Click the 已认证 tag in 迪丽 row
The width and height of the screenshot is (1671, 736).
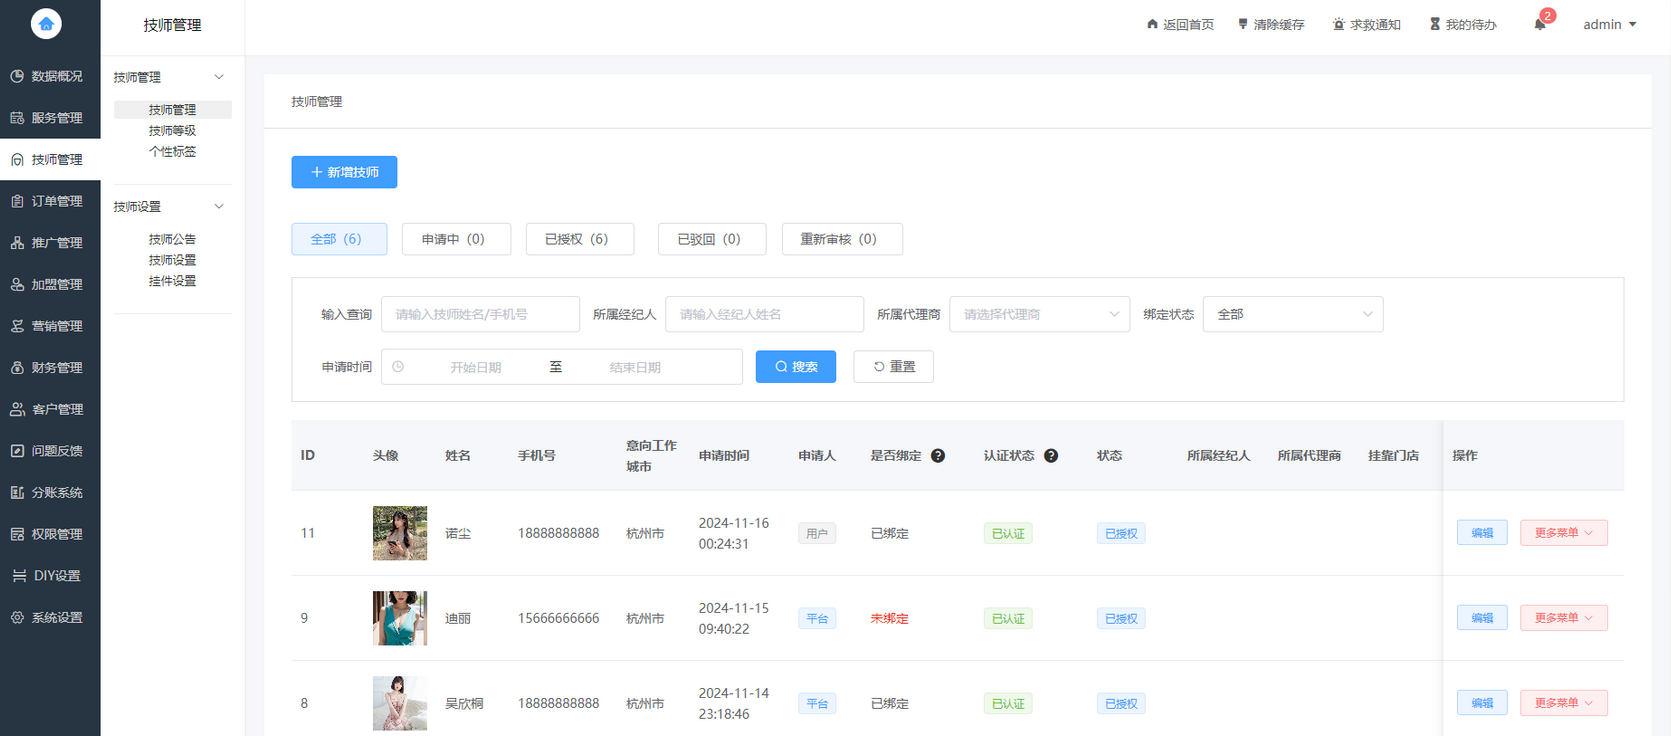point(1008,619)
